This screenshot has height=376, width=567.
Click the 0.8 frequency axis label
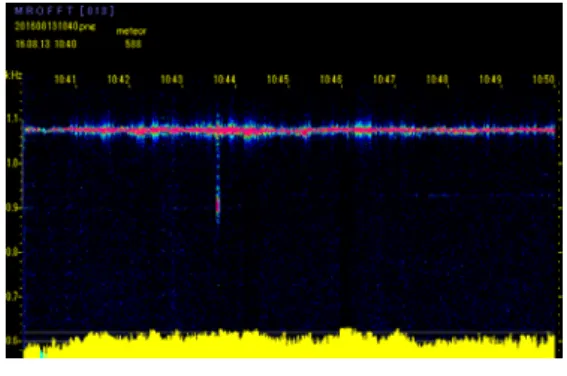[x=13, y=252]
